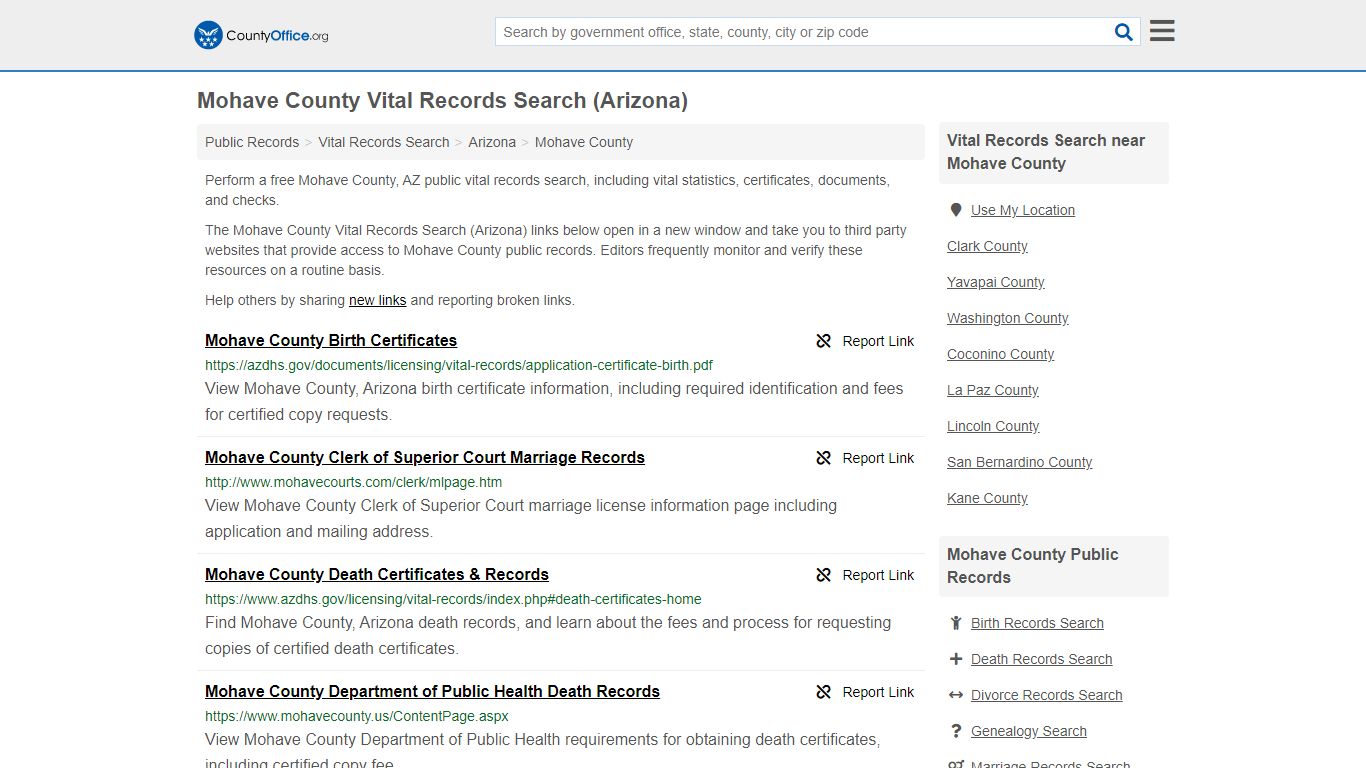Open Clerk of Superior Court Marriage Records
Image resolution: width=1366 pixels, height=768 pixels.
425,457
